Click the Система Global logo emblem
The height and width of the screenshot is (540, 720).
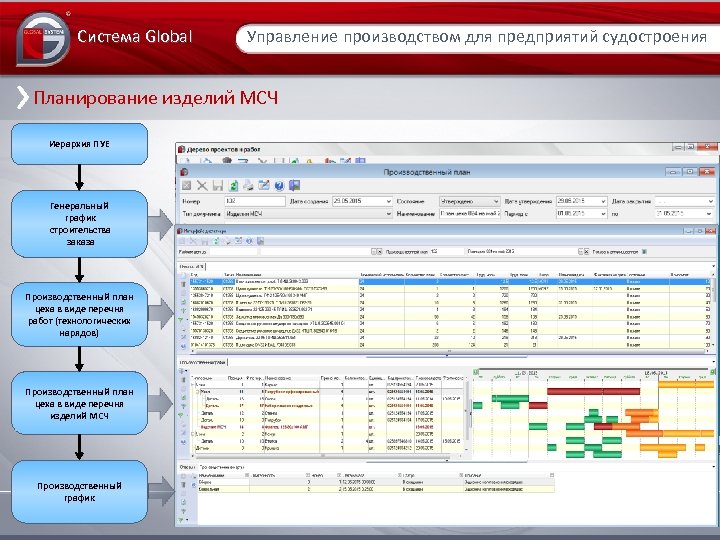coord(43,39)
